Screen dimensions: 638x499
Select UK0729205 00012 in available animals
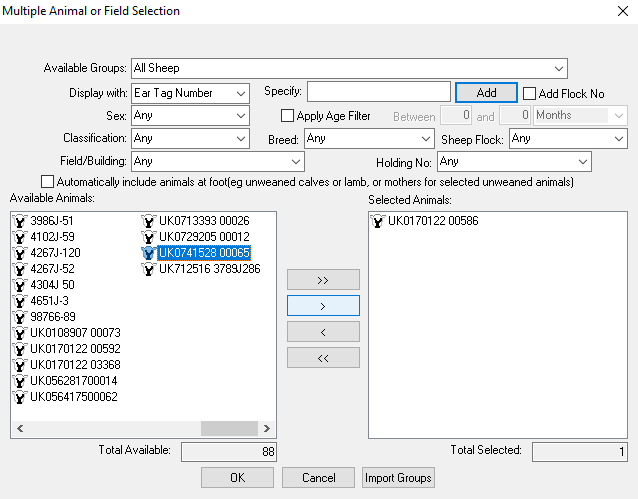tap(203, 237)
